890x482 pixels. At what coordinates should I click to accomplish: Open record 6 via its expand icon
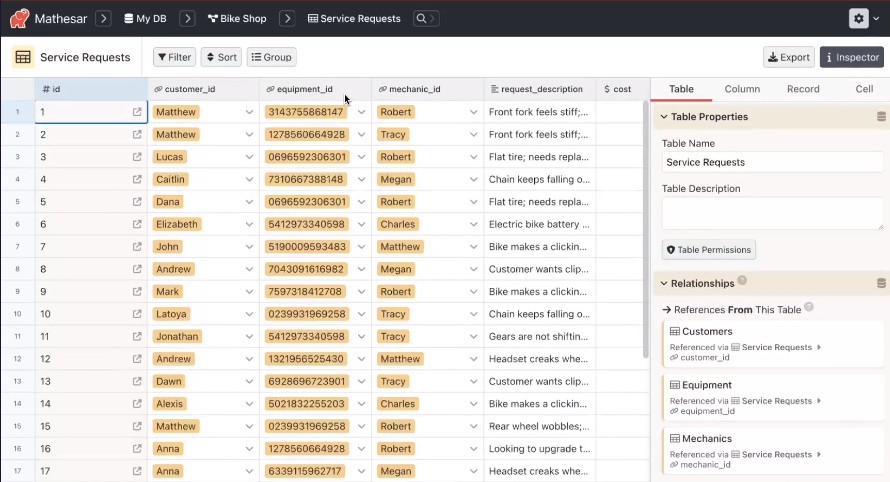(137, 224)
